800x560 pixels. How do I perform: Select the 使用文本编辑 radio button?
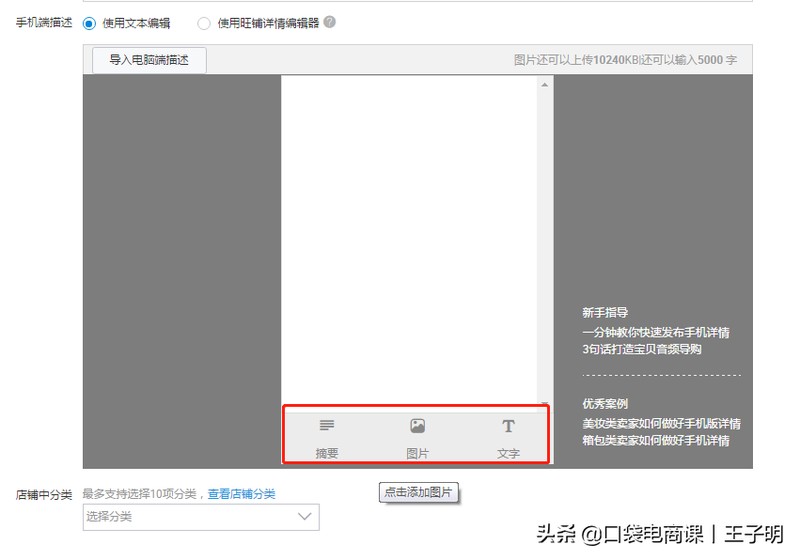(x=89, y=23)
